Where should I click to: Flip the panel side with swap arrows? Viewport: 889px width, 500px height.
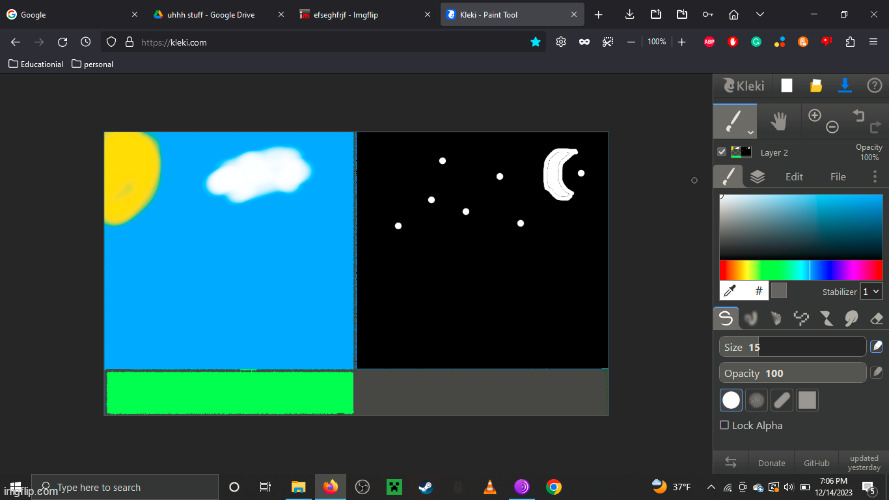(731, 463)
